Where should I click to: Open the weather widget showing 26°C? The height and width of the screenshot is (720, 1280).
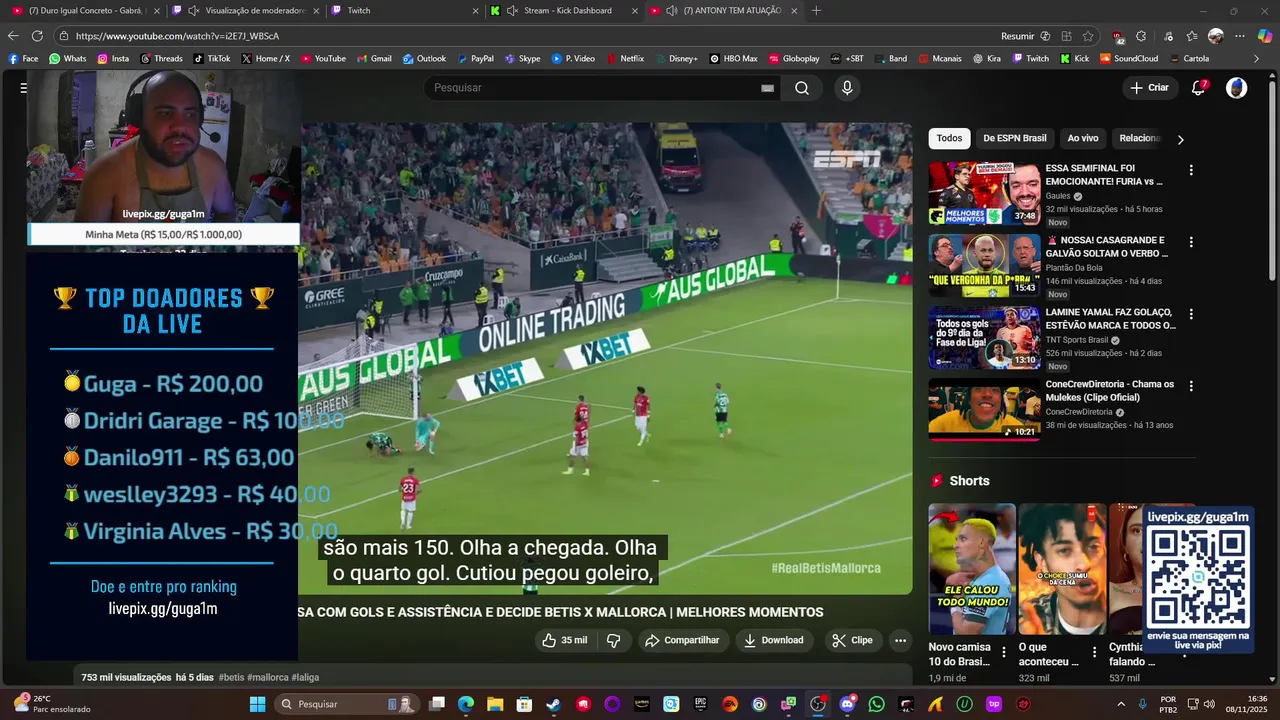50,704
